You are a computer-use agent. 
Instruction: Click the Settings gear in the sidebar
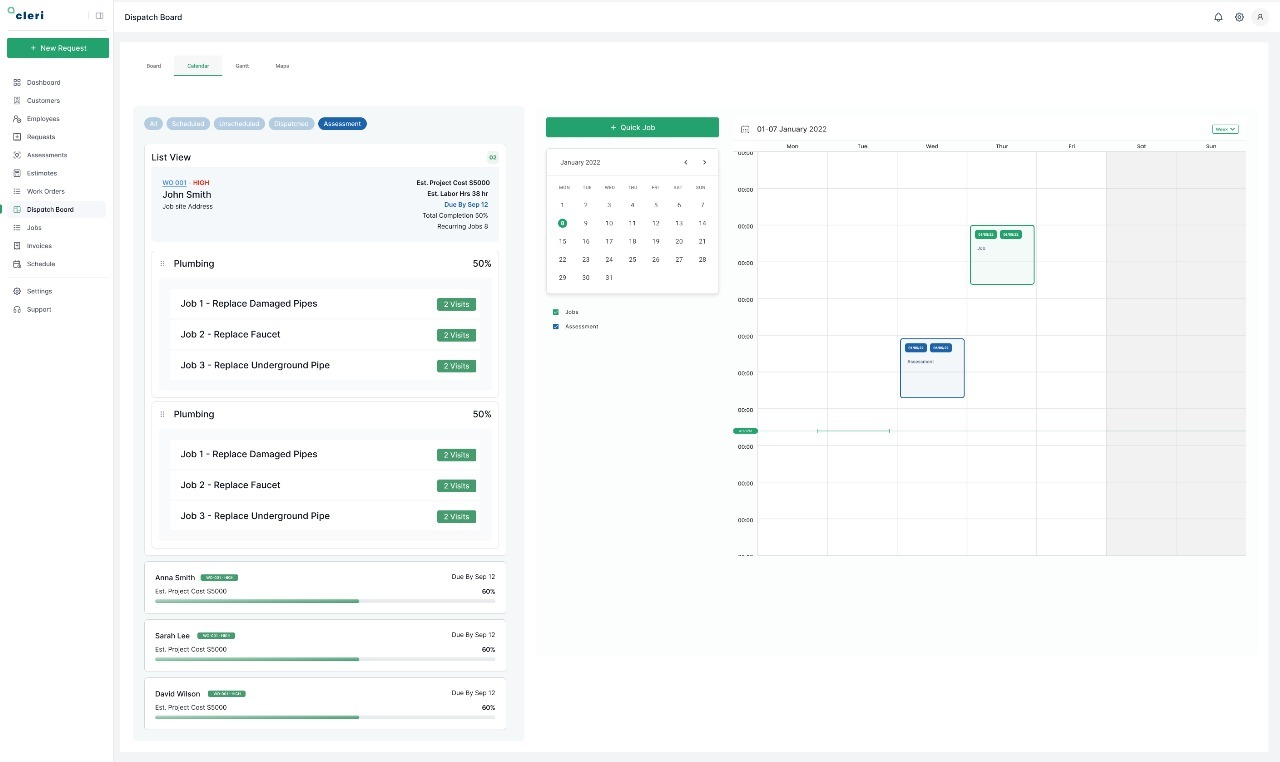(17, 291)
